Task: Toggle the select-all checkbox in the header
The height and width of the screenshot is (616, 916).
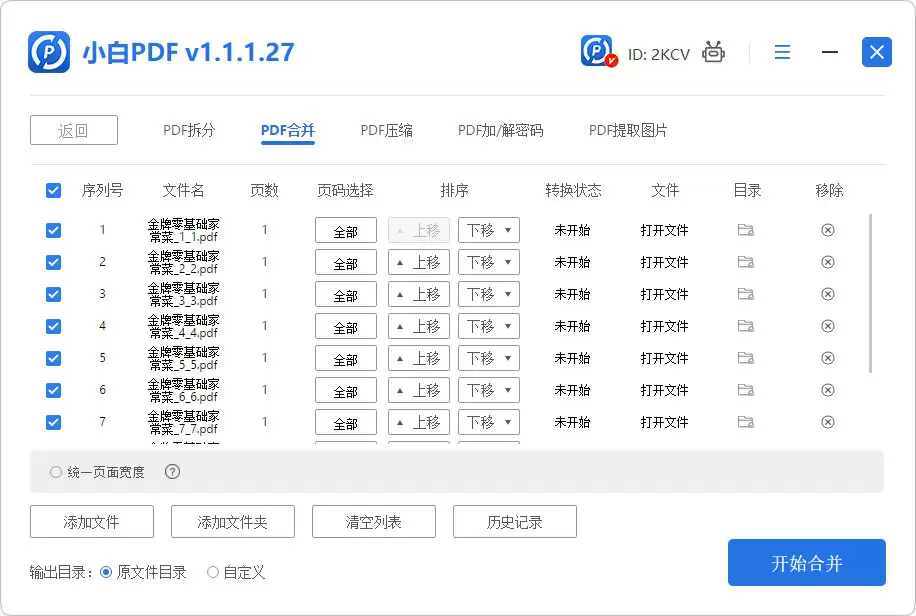Action: pos(53,190)
